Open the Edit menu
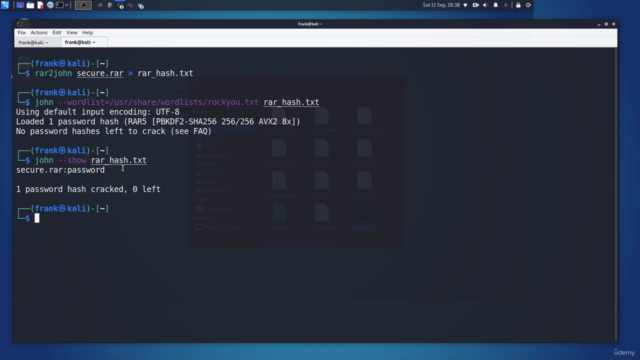Screen dimensions: 640x360 [57, 33]
